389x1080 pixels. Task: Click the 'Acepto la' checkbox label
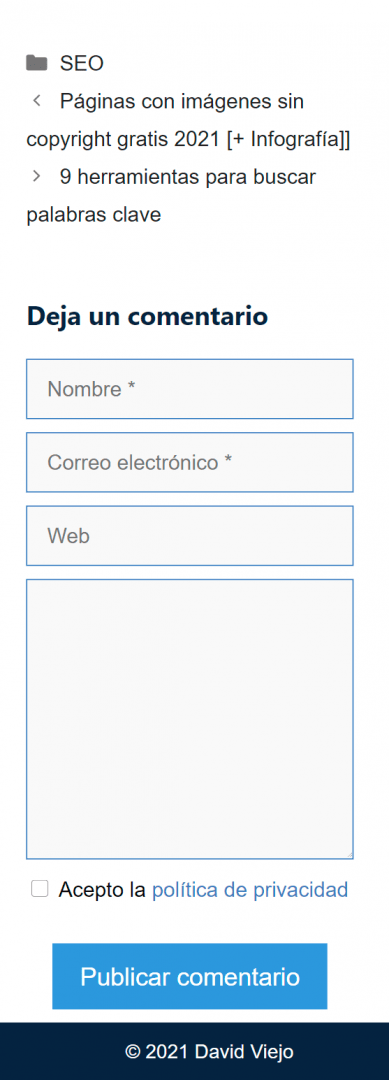pyautogui.click(x=103, y=890)
